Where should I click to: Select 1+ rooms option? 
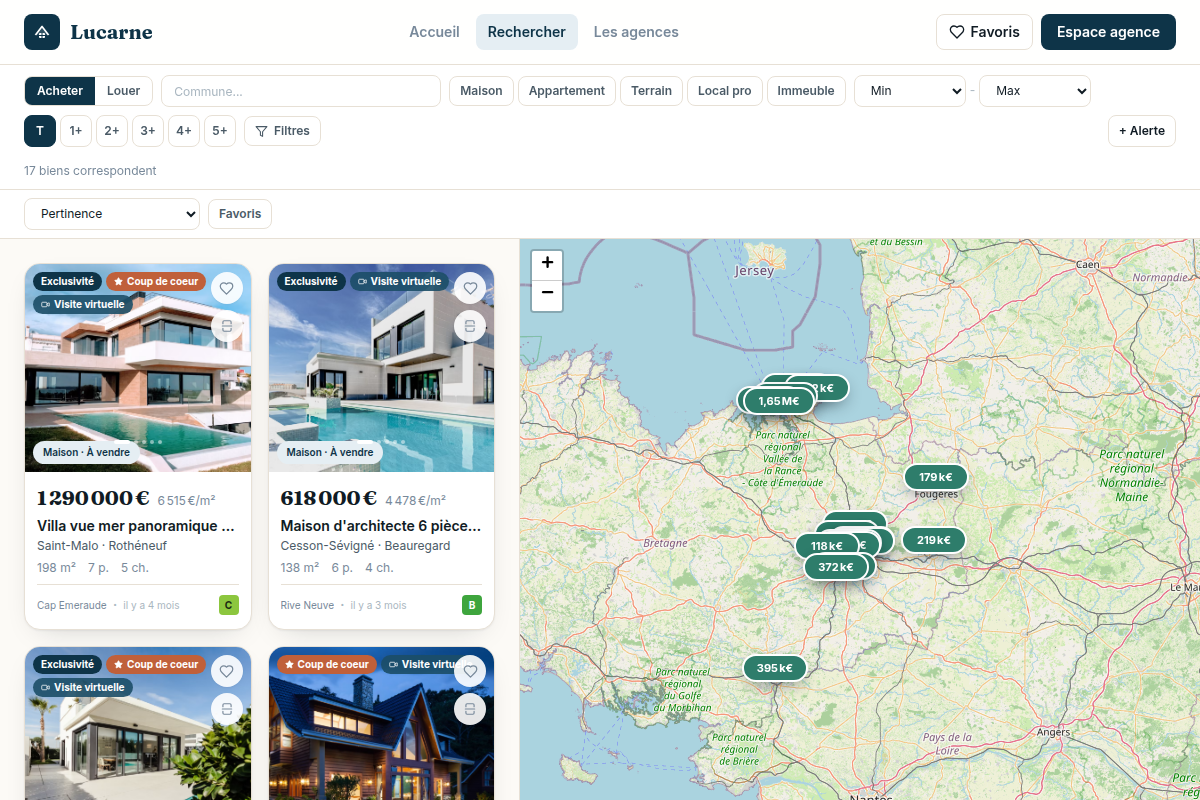(76, 131)
